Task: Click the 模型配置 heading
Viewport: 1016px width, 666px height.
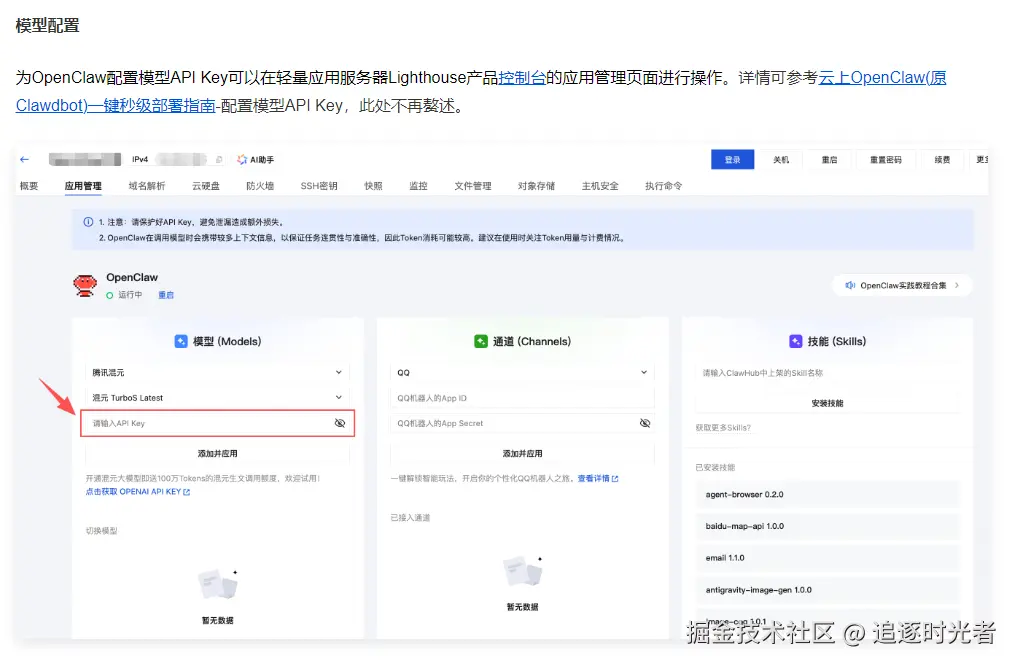Action: [47, 26]
